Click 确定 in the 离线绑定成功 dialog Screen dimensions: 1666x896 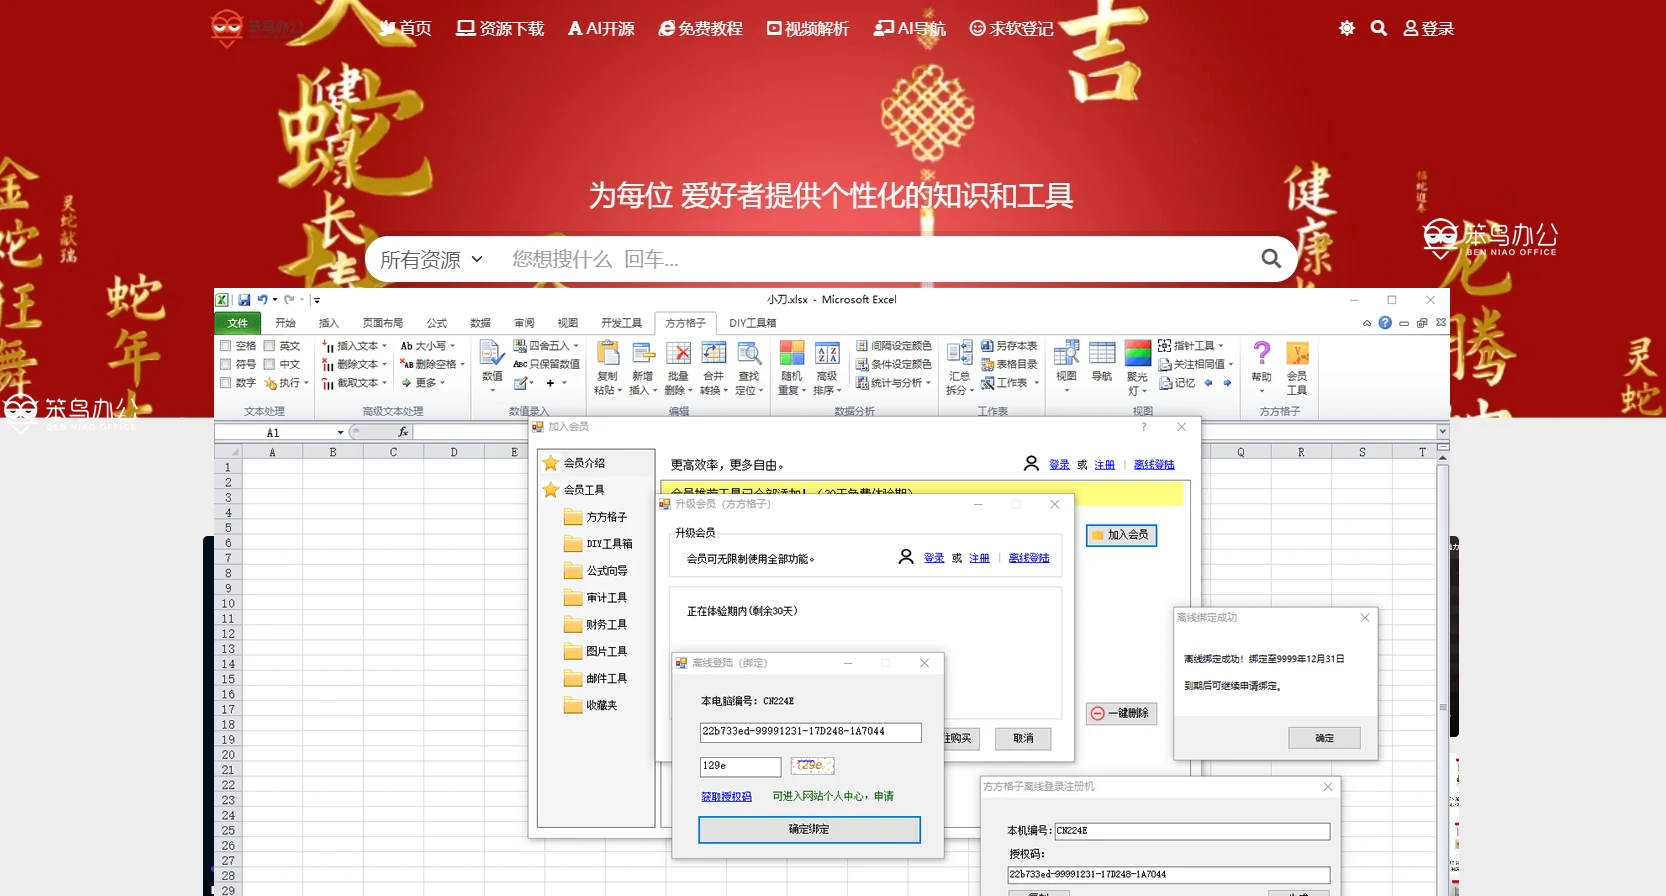[x=1325, y=738]
